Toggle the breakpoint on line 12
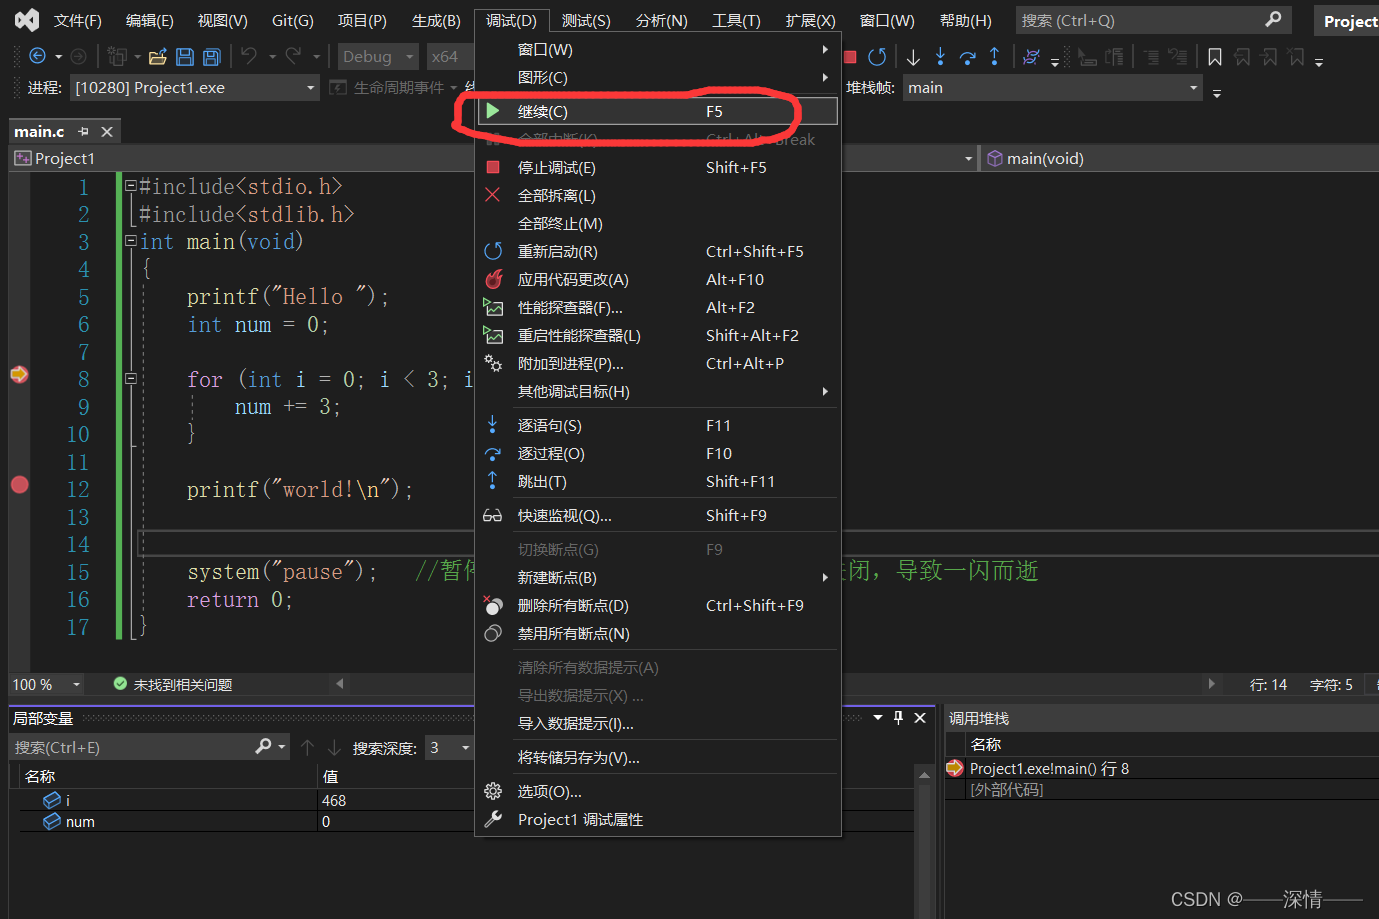This screenshot has width=1379, height=919. point(19,484)
